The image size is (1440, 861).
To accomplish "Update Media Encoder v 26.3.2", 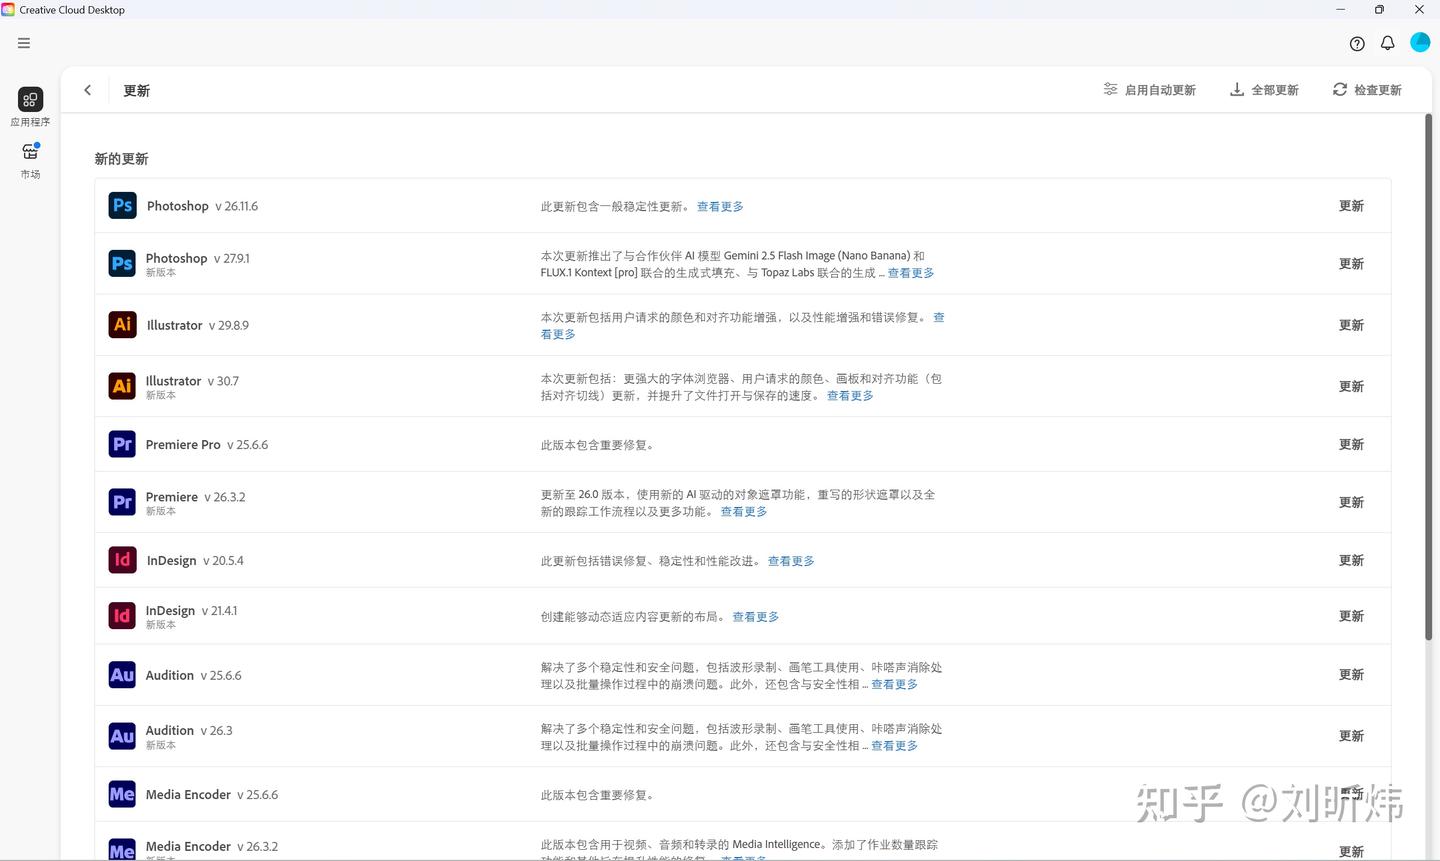I will pos(1351,852).
